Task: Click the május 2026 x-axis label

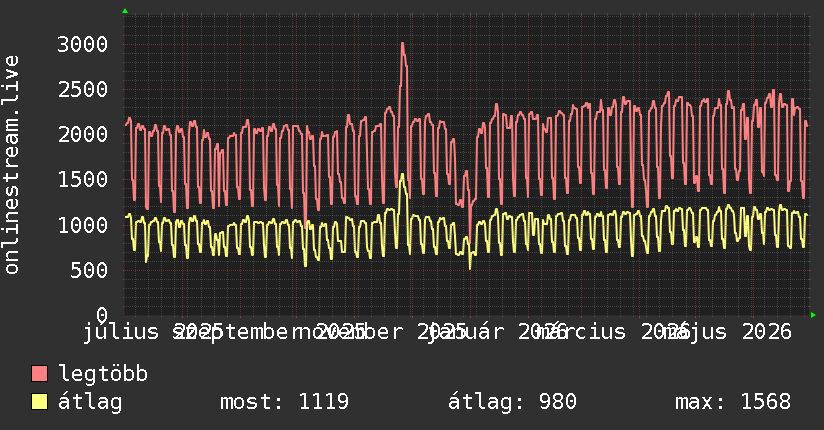Action: [727, 332]
